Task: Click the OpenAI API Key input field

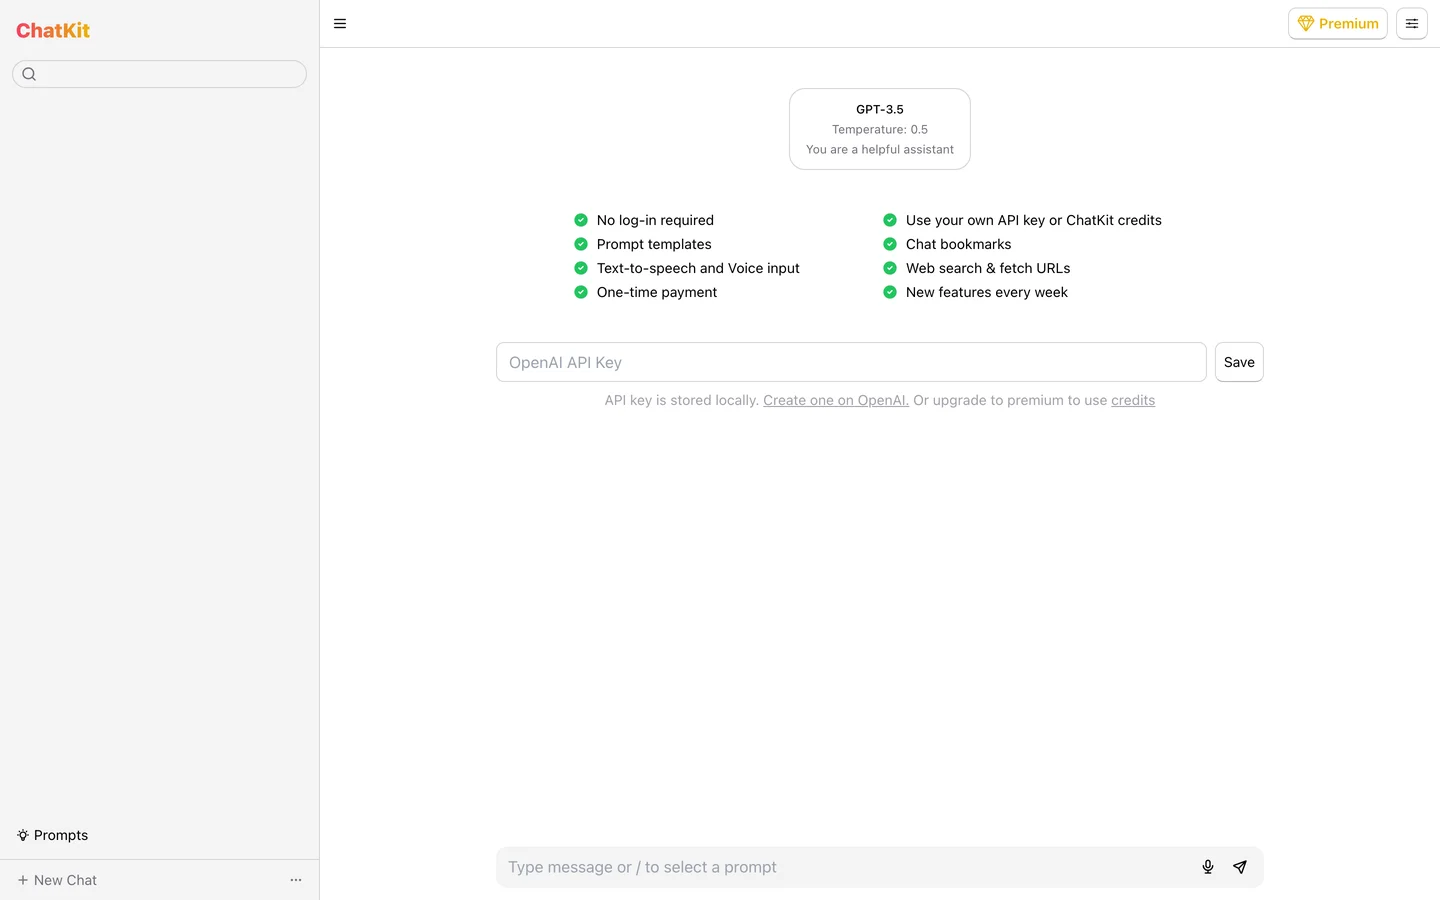Action: click(x=851, y=362)
